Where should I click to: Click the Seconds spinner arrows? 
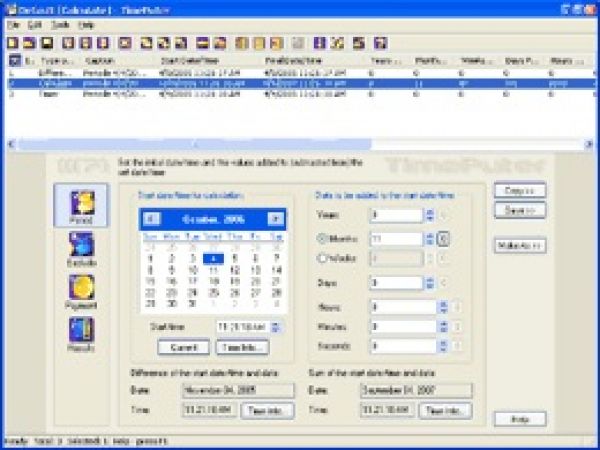pos(443,346)
